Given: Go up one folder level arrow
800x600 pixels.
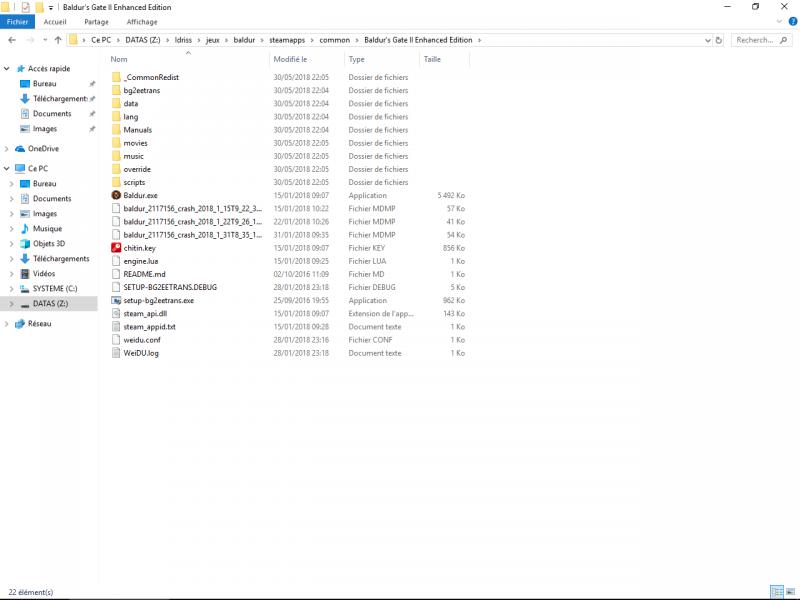Looking at the screenshot, I should 58,40.
